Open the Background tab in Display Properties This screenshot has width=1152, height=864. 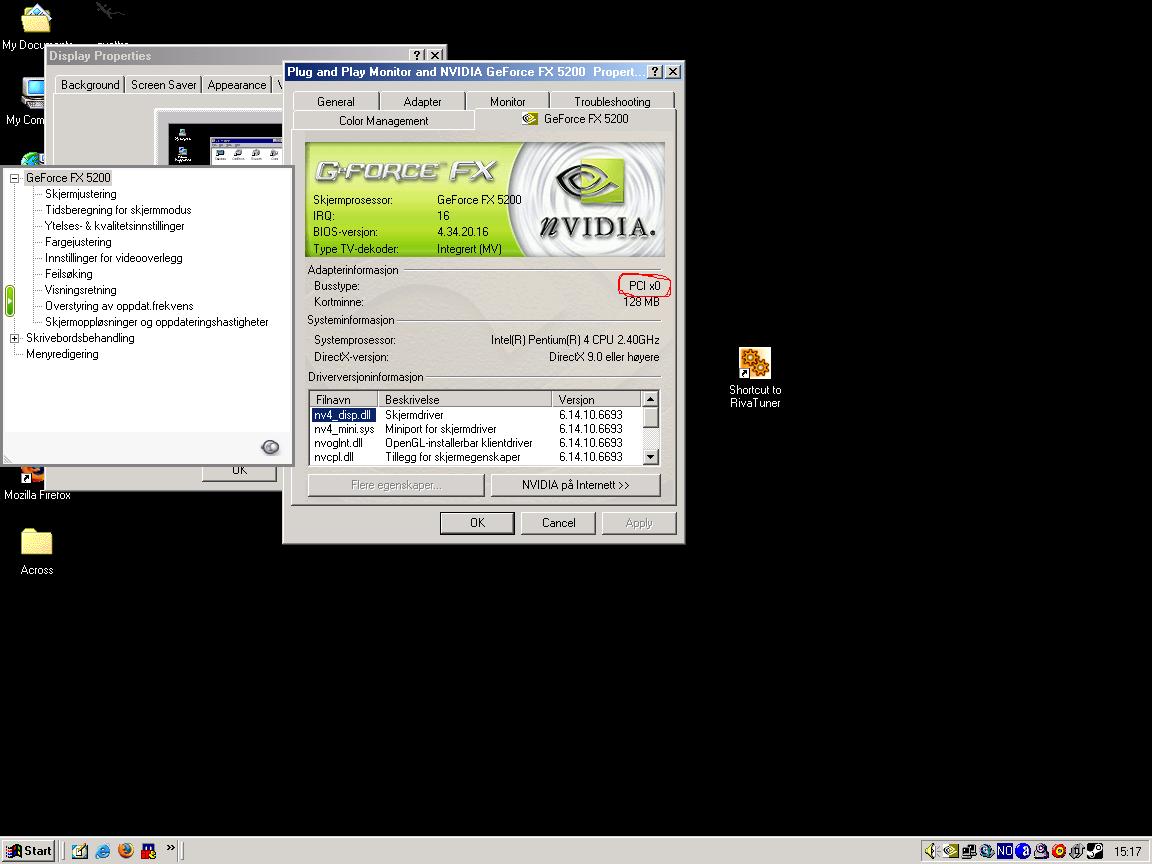[90, 84]
